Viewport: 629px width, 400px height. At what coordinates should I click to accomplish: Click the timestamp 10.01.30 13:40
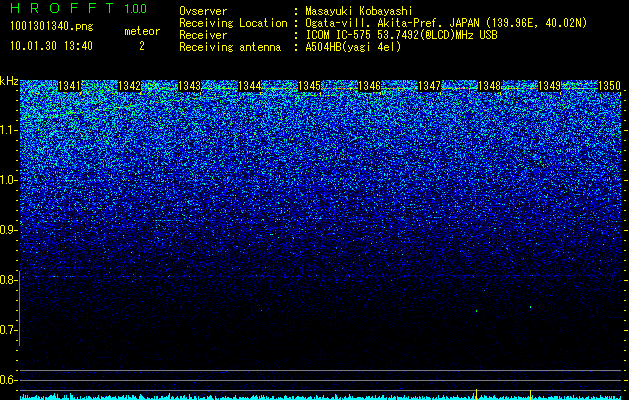click(51, 46)
